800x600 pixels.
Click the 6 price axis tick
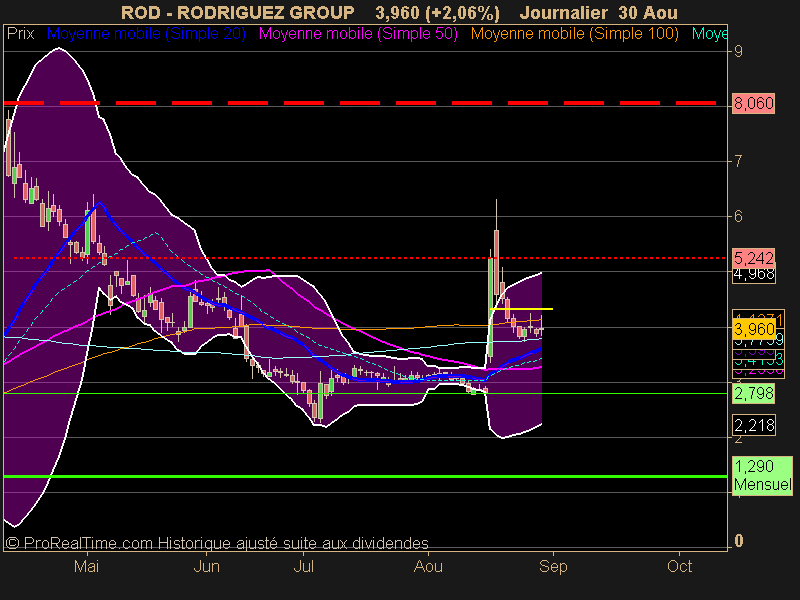738,216
